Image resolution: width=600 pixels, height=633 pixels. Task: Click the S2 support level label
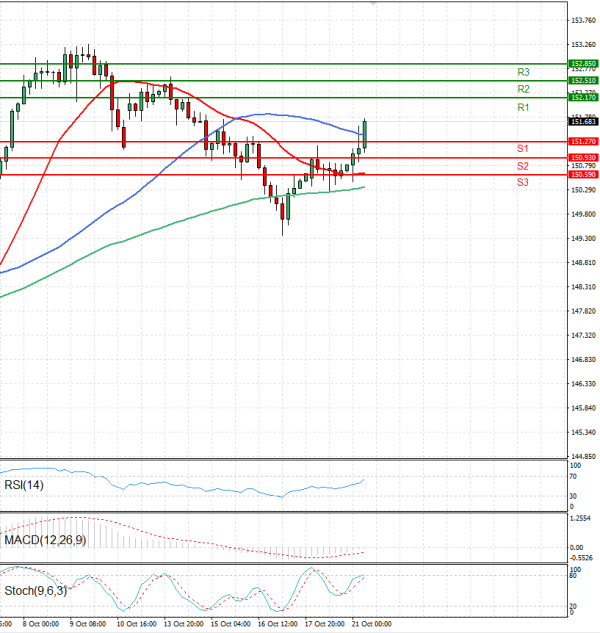(x=523, y=166)
